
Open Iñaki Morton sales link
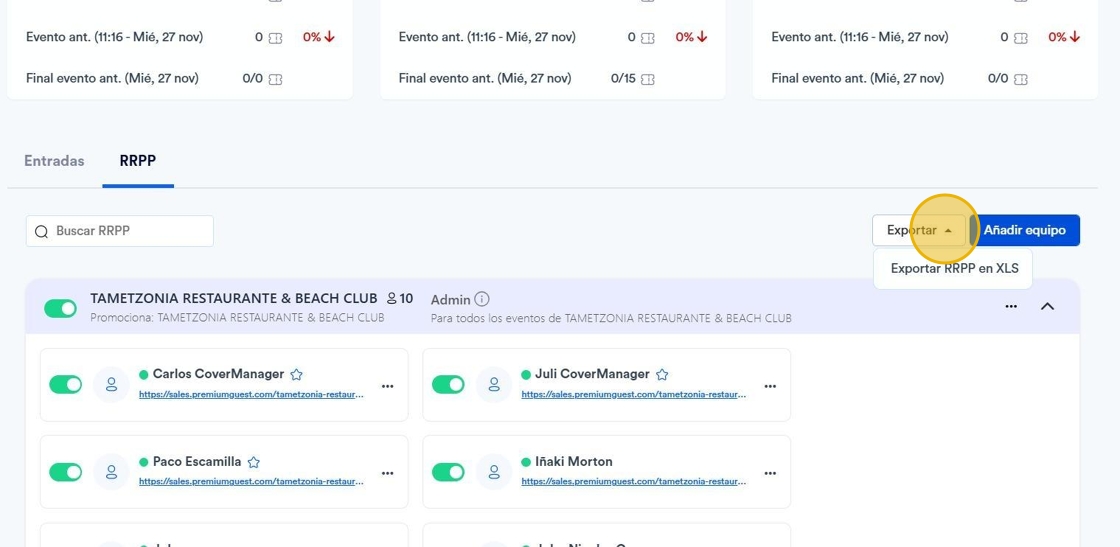(x=634, y=481)
